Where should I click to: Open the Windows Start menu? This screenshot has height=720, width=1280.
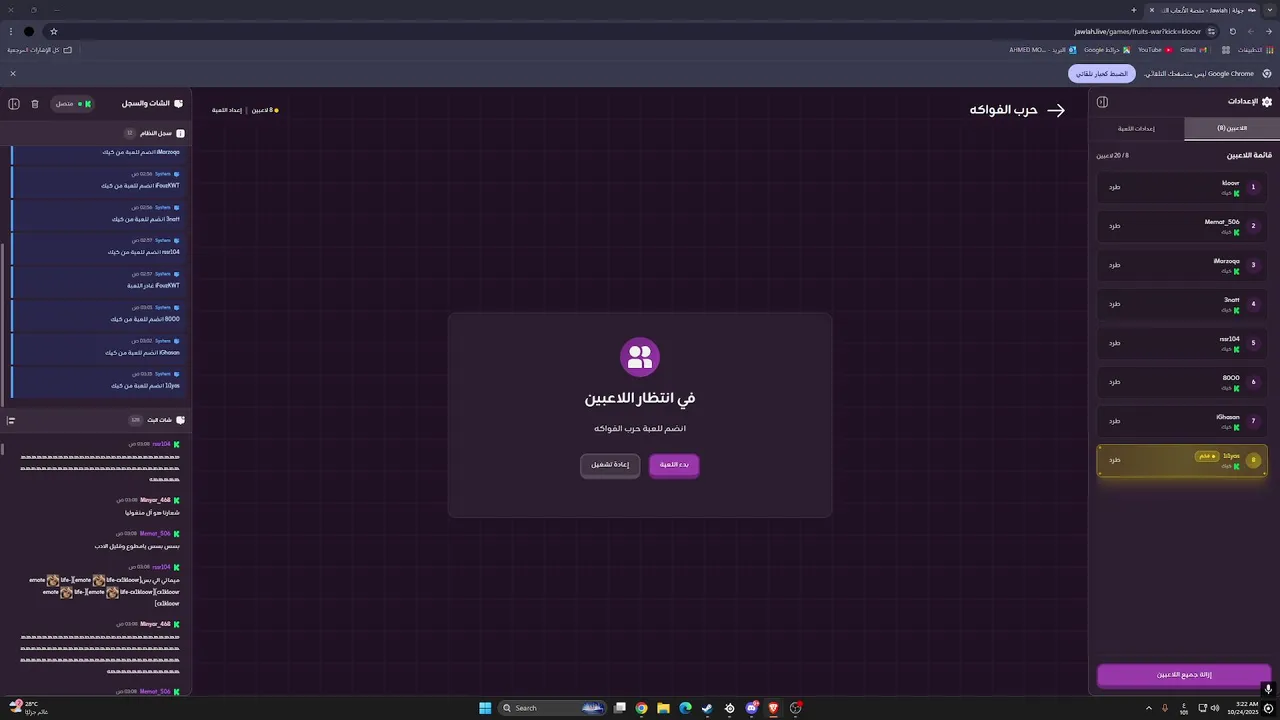pyautogui.click(x=485, y=708)
